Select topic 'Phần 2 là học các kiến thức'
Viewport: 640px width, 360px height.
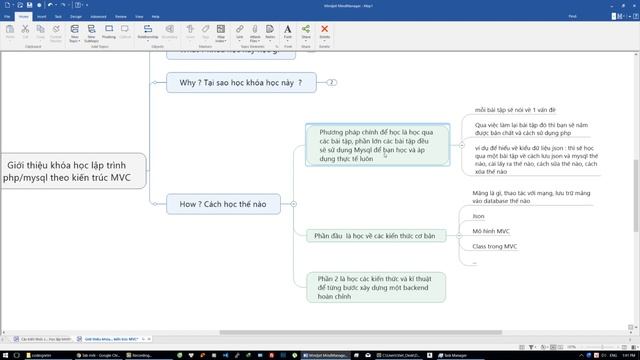[376, 287]
